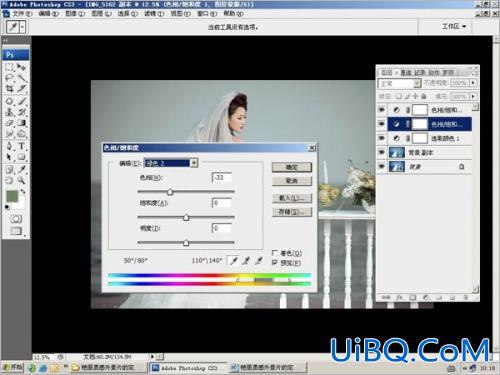This screenshot has height=375, width=500.
Task: Choose the Rectangular Marquee tool
Action: (9, 67)
